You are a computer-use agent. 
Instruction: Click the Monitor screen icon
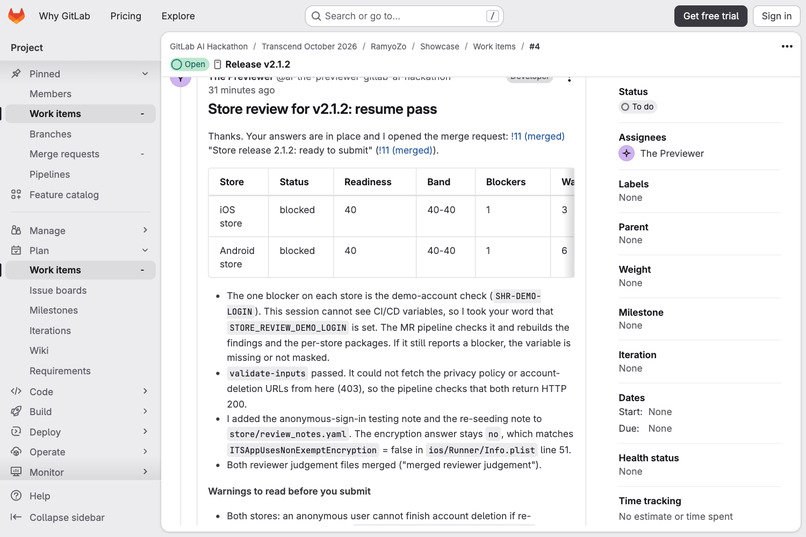tap(16, 472)
